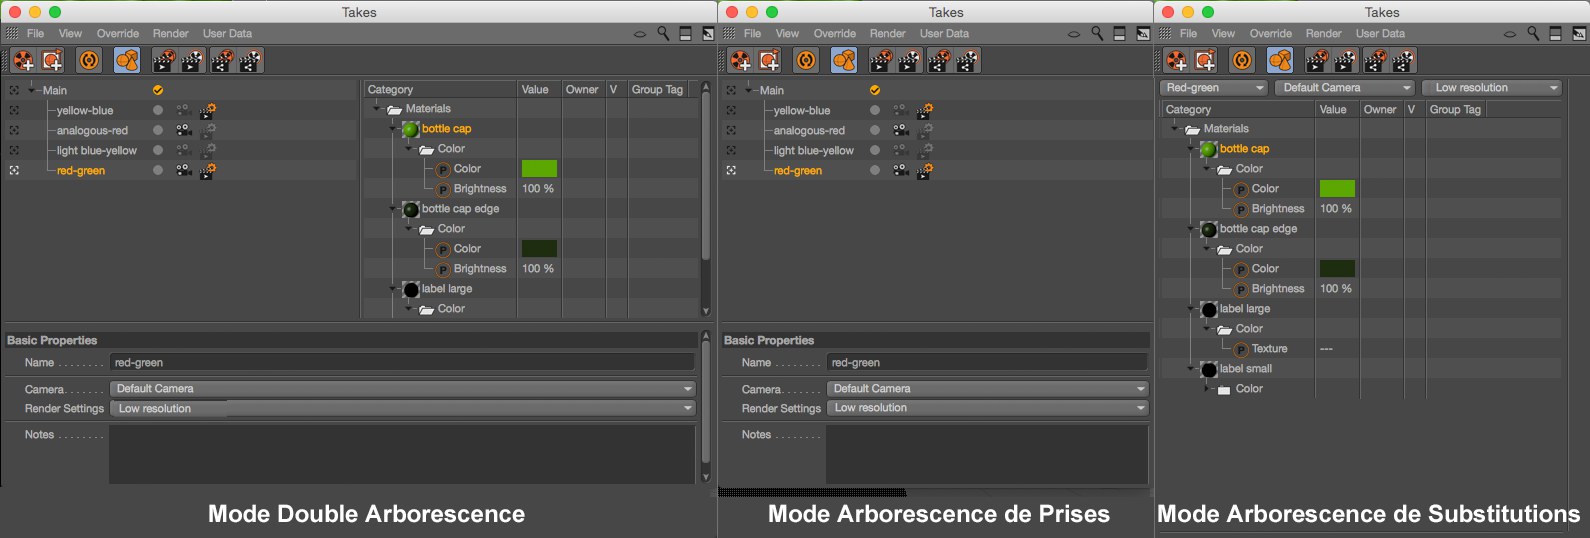Open Camera dropdown in left window Basic Properties
1590x538 pixels.
402,389
